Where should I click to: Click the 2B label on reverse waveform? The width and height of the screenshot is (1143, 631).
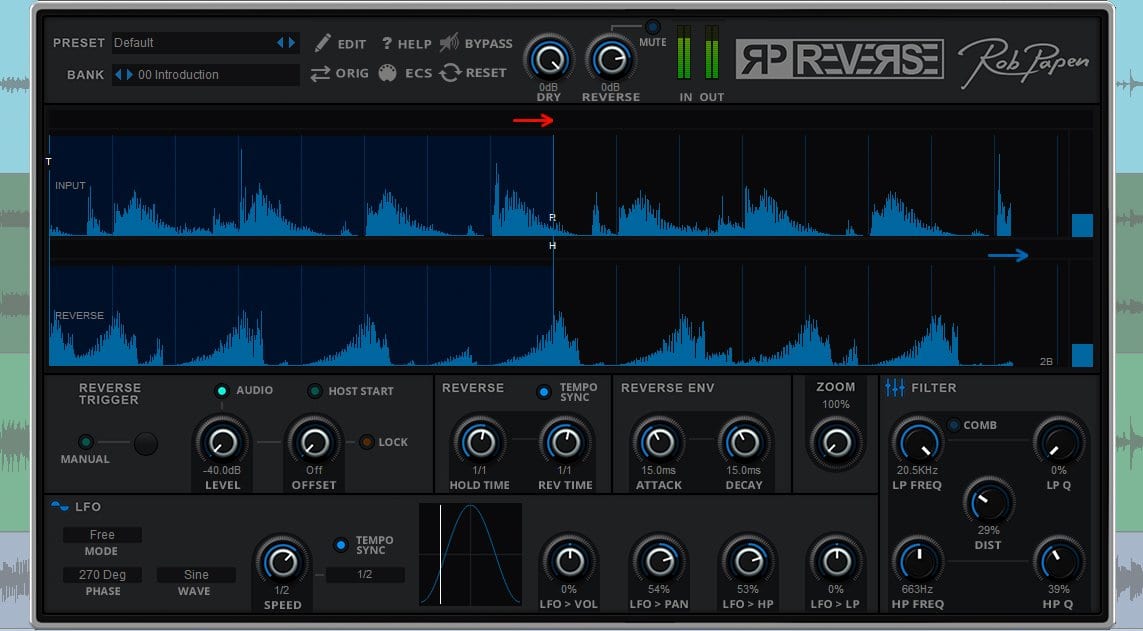(1046, 361)
